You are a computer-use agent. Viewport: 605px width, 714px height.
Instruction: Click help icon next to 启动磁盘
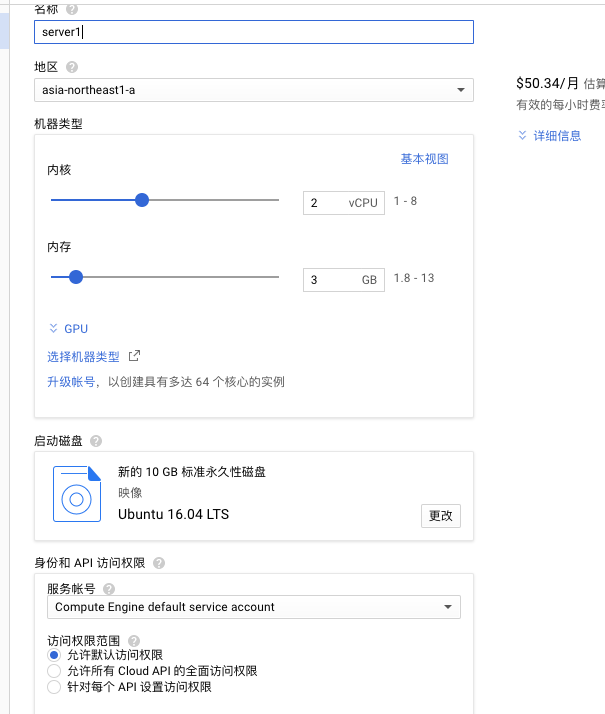pyautogui.click(x=95, y=441)
